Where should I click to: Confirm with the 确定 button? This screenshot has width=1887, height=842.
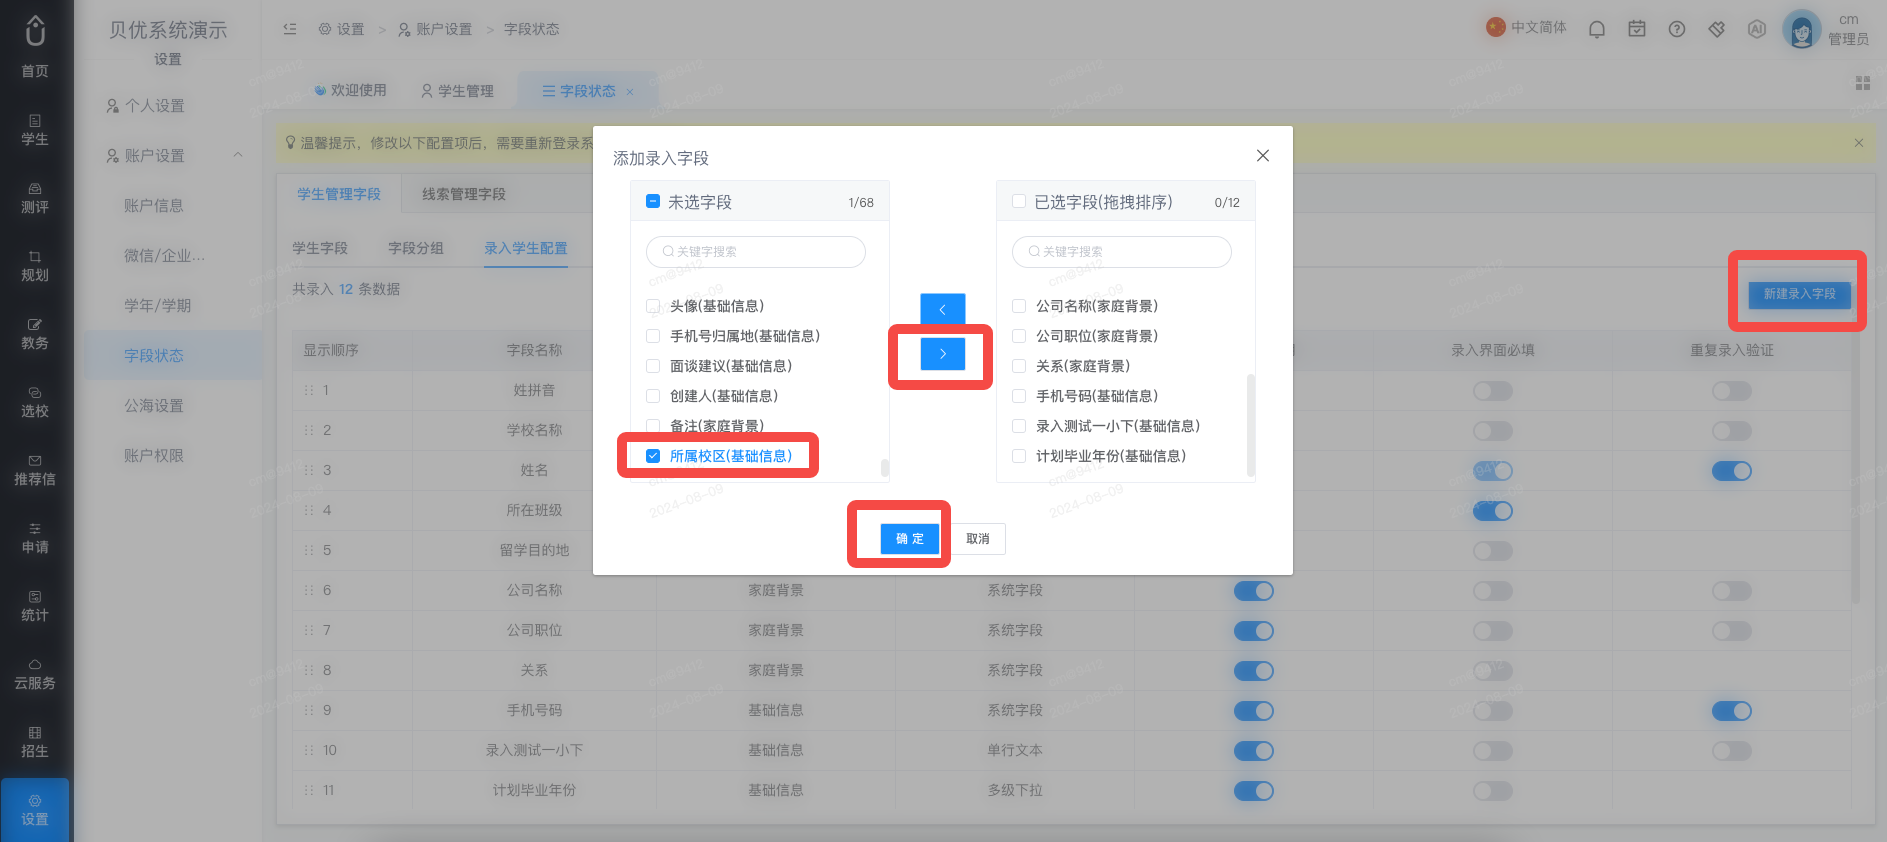click(x=910, y=538)
